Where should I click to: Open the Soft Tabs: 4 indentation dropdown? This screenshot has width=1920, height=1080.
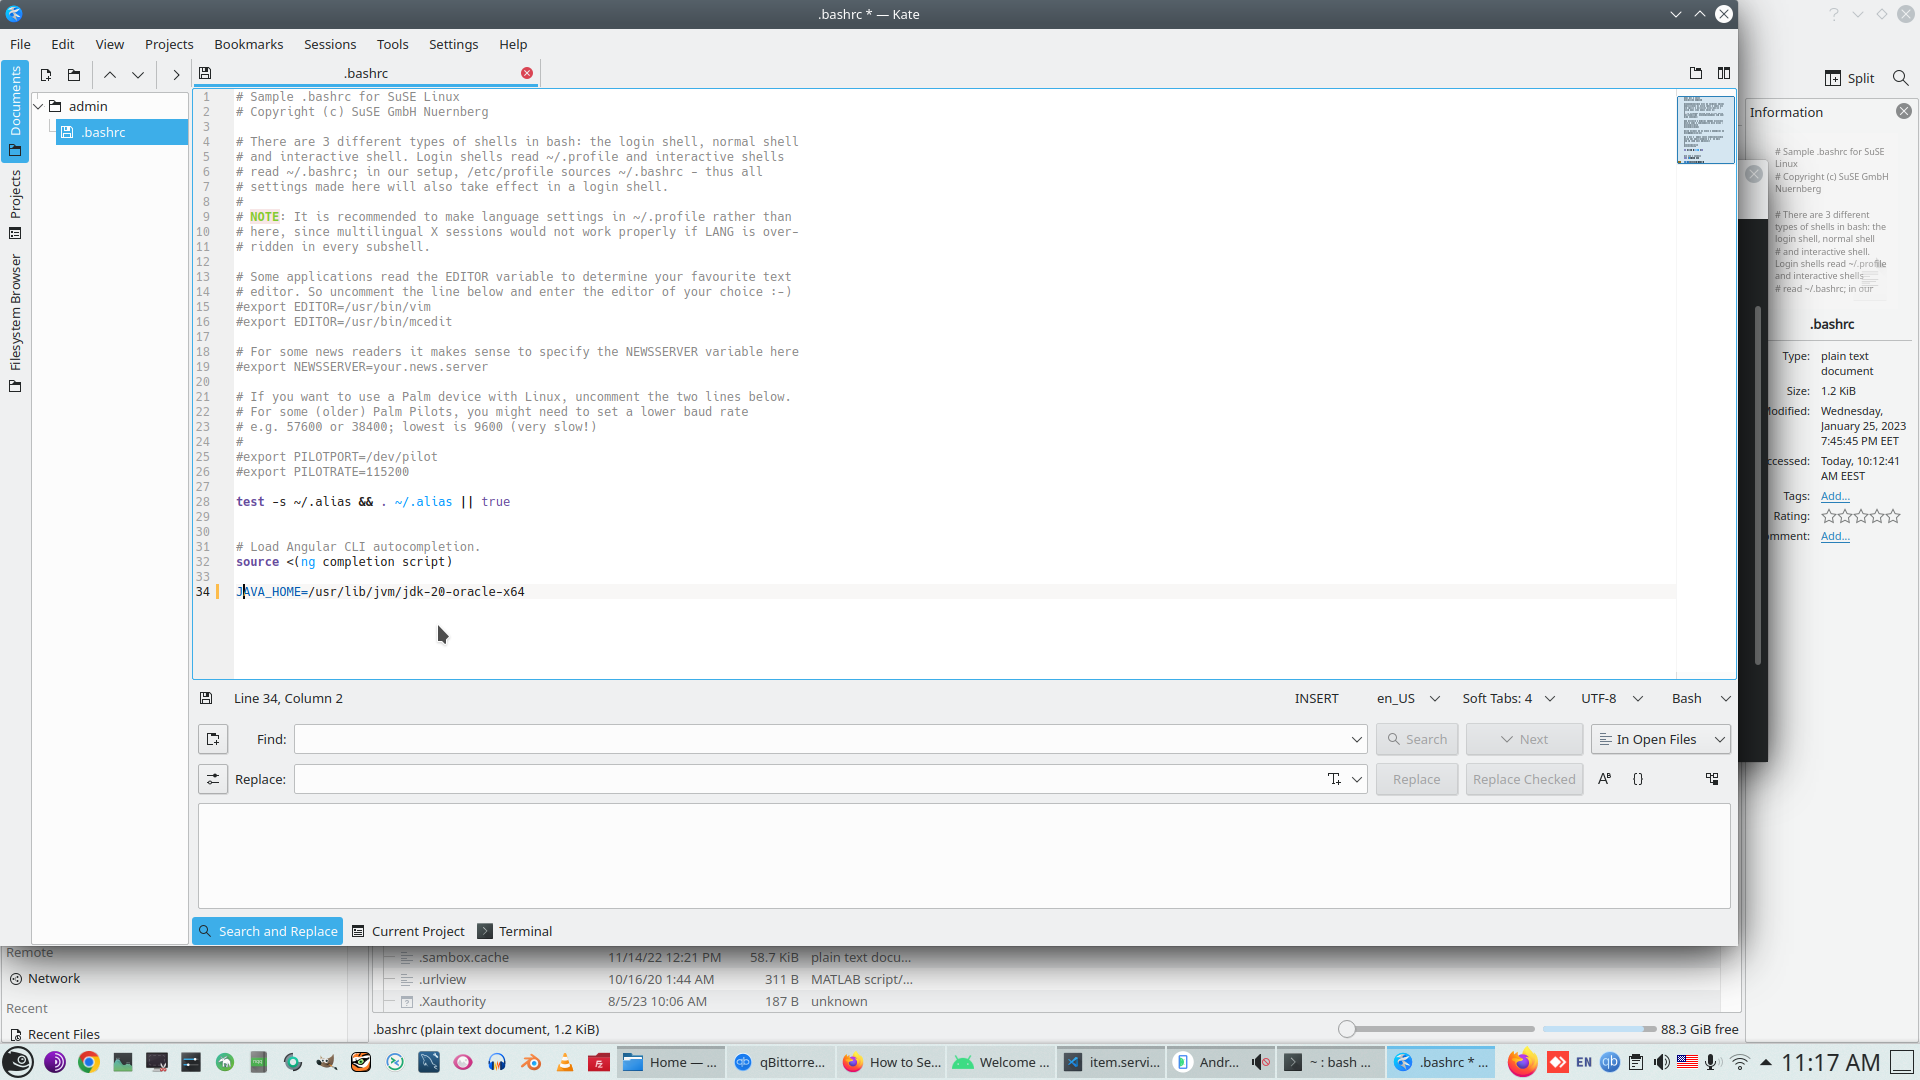coord(1508,698)
